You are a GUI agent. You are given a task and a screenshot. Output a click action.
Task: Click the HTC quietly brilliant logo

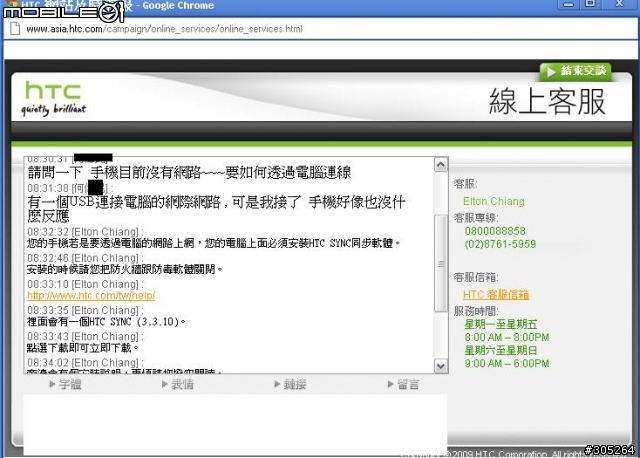(x=53, y=98)
